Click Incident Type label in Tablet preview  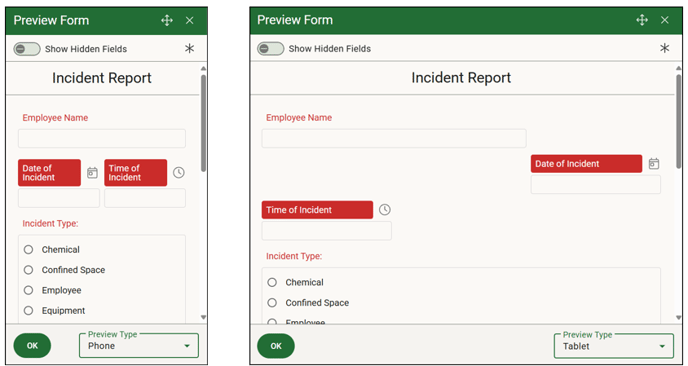coord(294,256)
